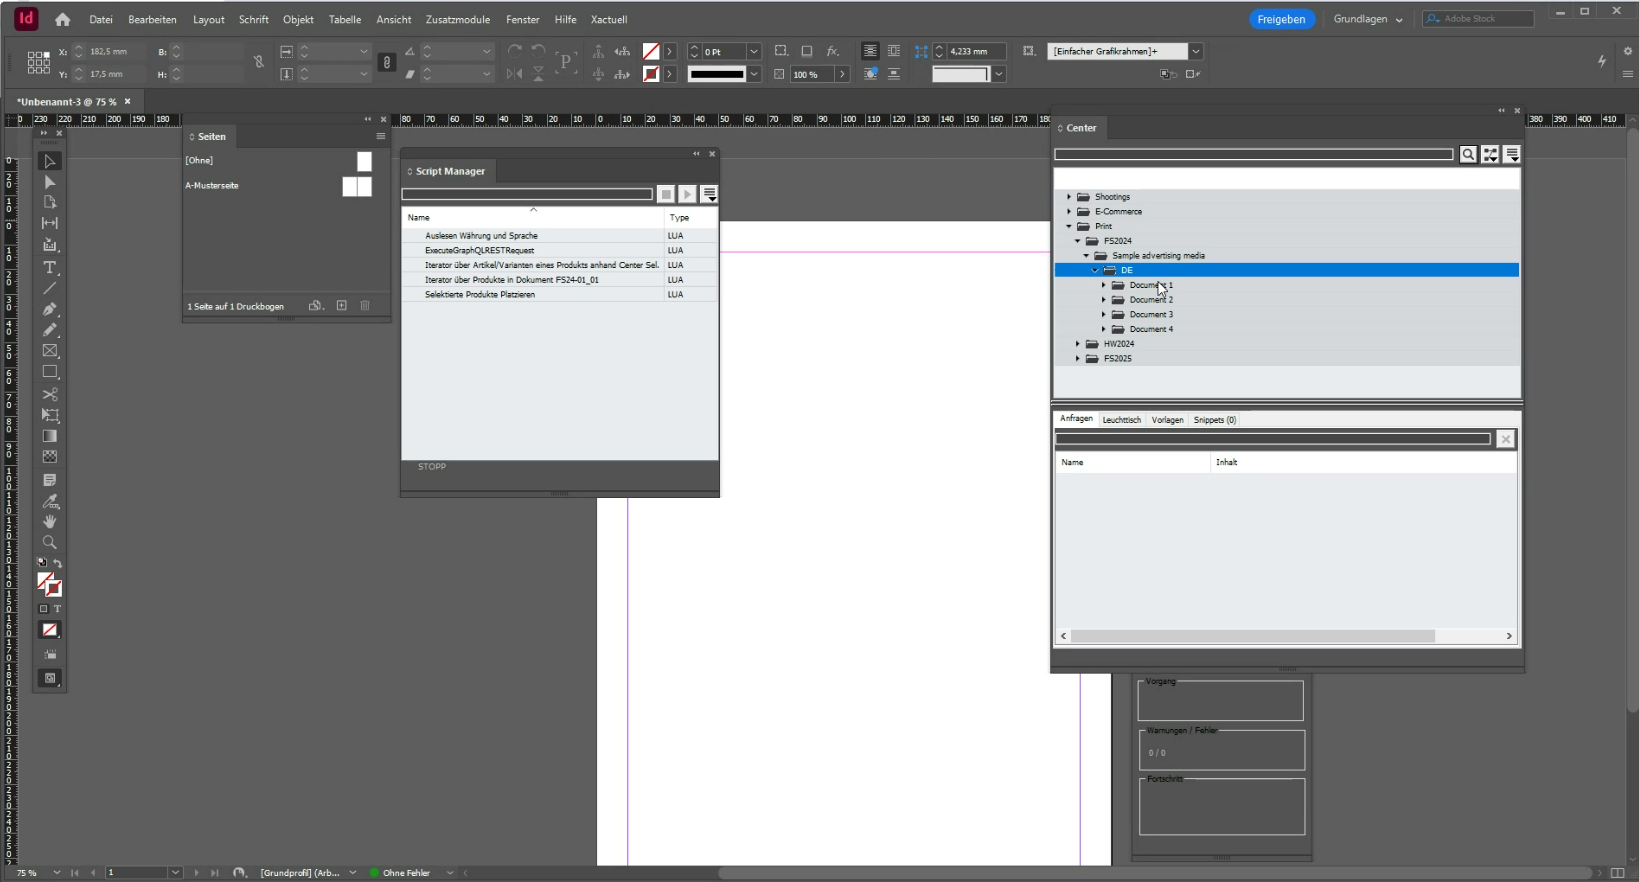Click the Script Manager run play button

[687, 194]
